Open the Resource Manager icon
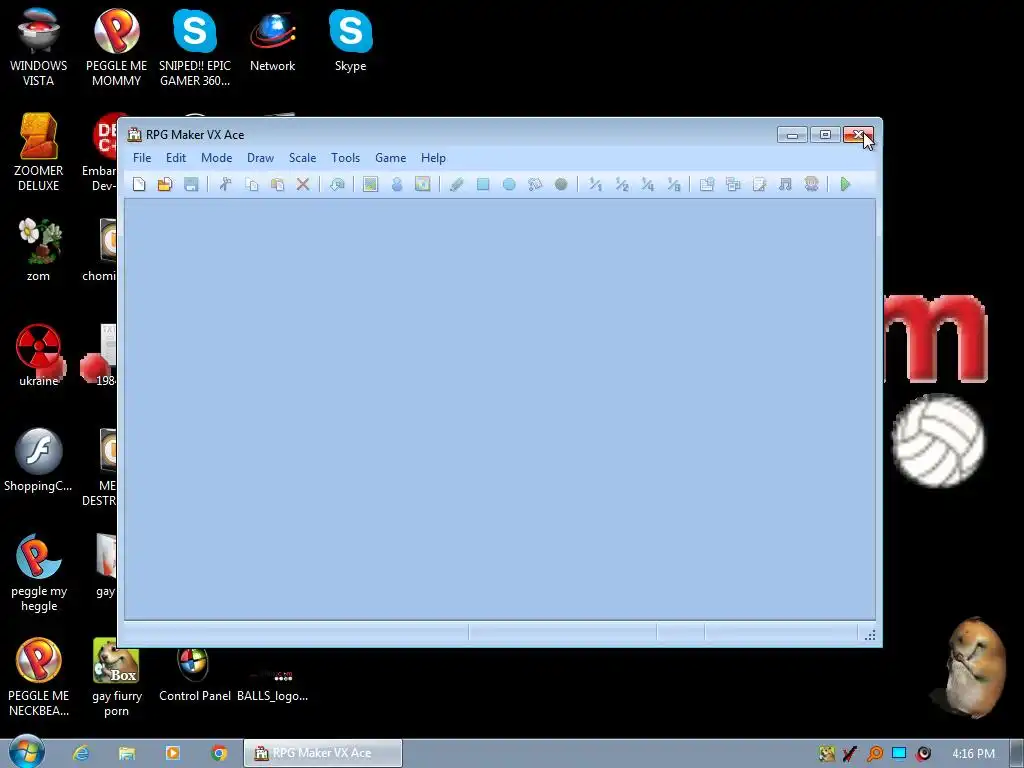This screenshot has width=1024, height=768. point(733,184)
